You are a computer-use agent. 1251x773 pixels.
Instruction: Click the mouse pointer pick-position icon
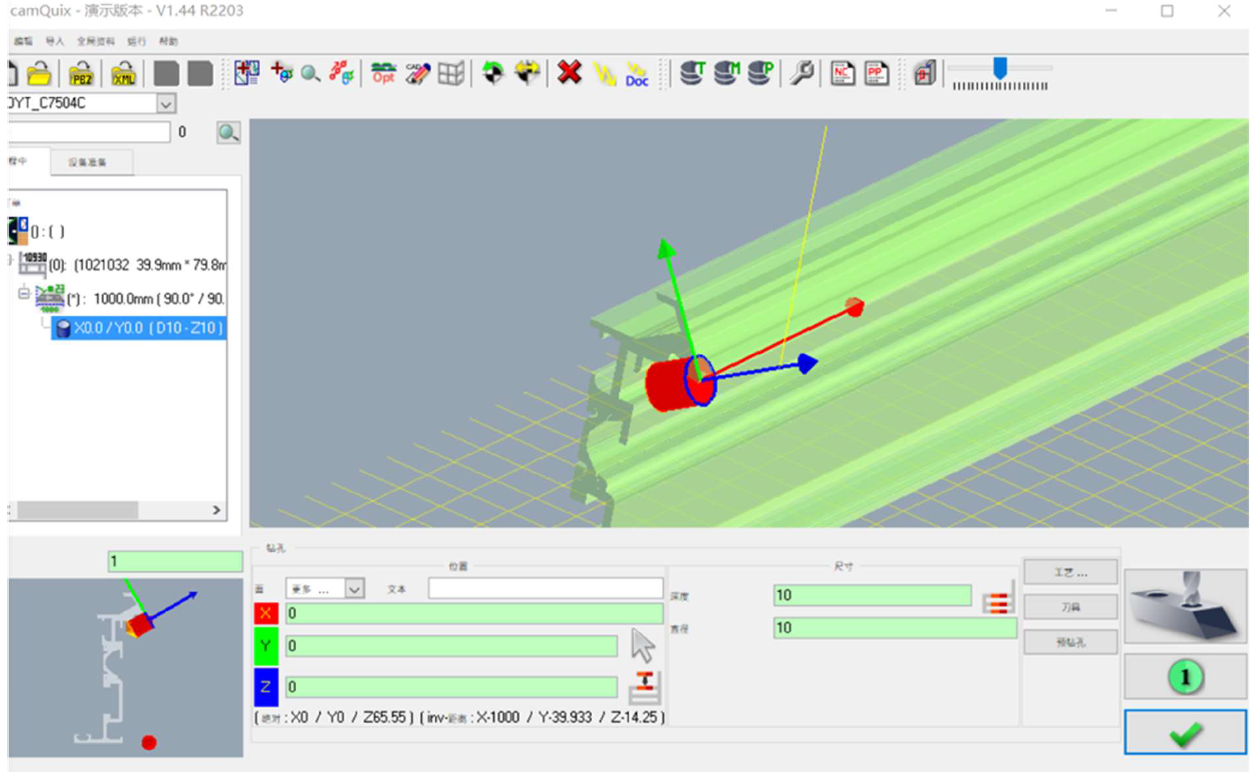point(643,645)
